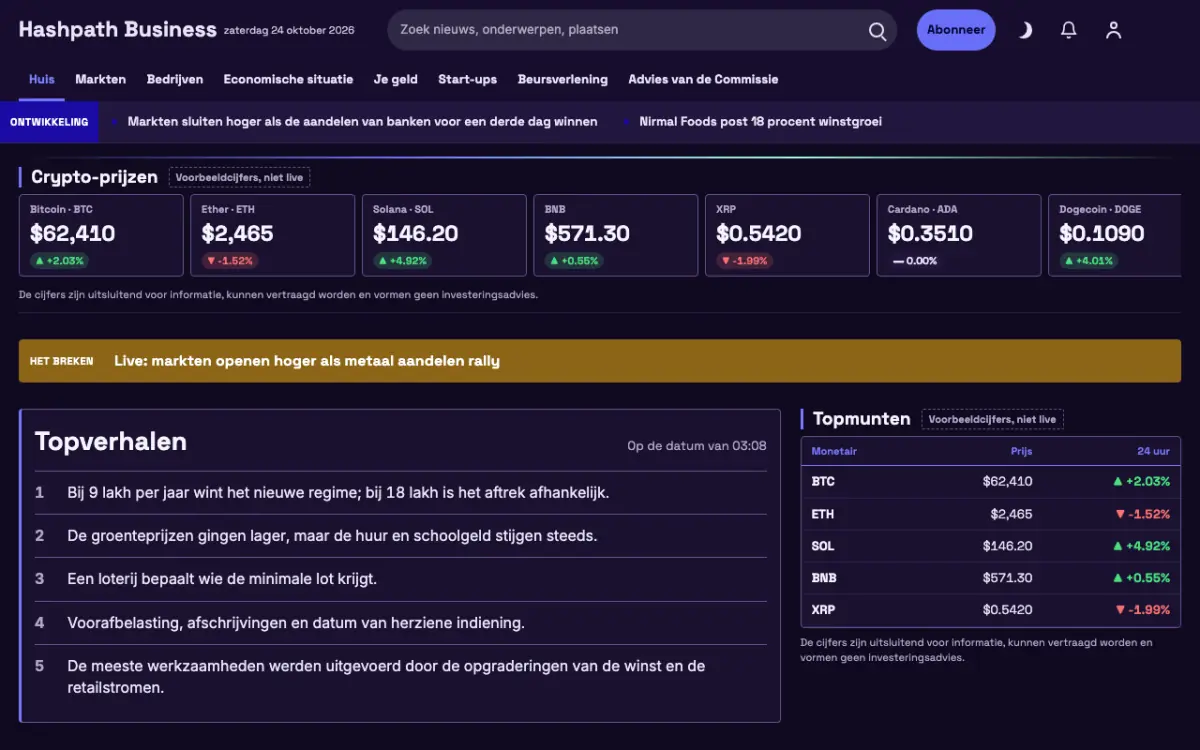Go to Economische situatie tab
Image resolution: width=1200 pixels, height=750 pixels.
pos(288,79)
